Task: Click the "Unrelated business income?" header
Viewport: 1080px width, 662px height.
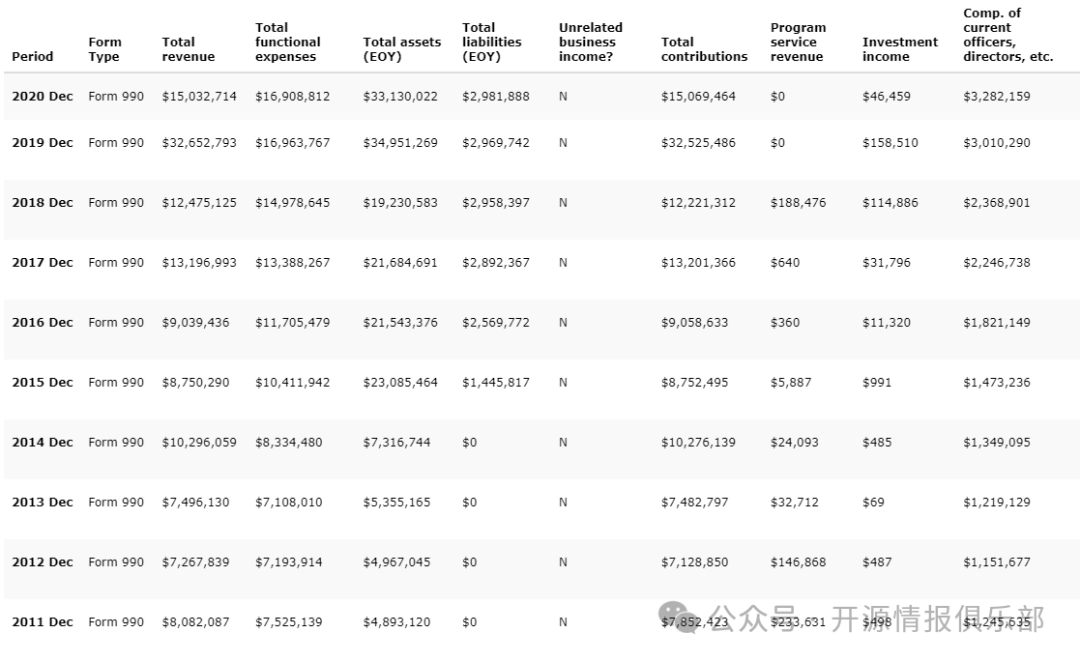Action: [x=591, y=42]
